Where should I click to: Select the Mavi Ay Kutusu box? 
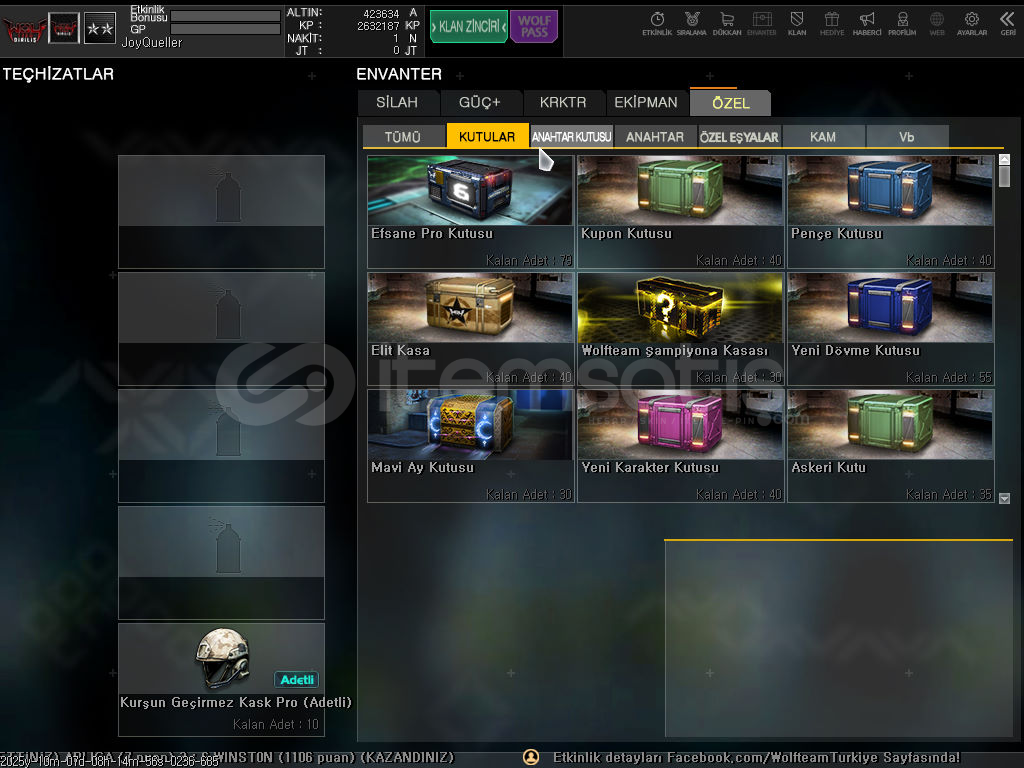tap(470, 446)
